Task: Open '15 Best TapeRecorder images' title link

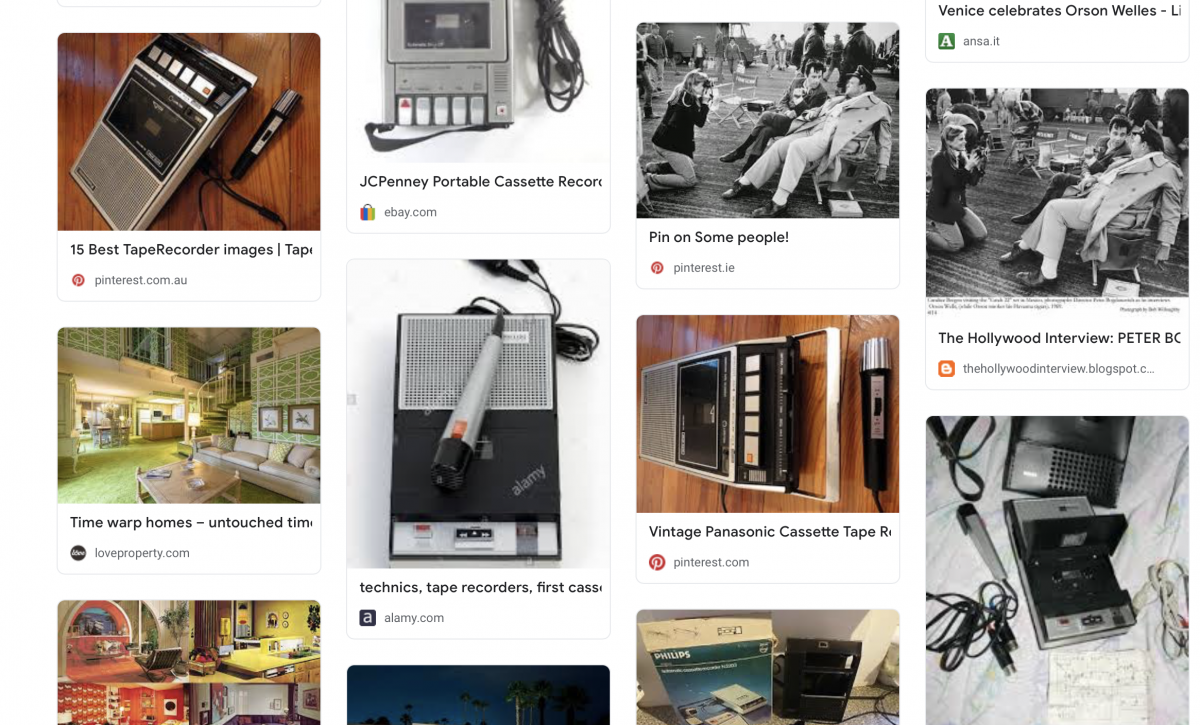Action: (191, 250)
